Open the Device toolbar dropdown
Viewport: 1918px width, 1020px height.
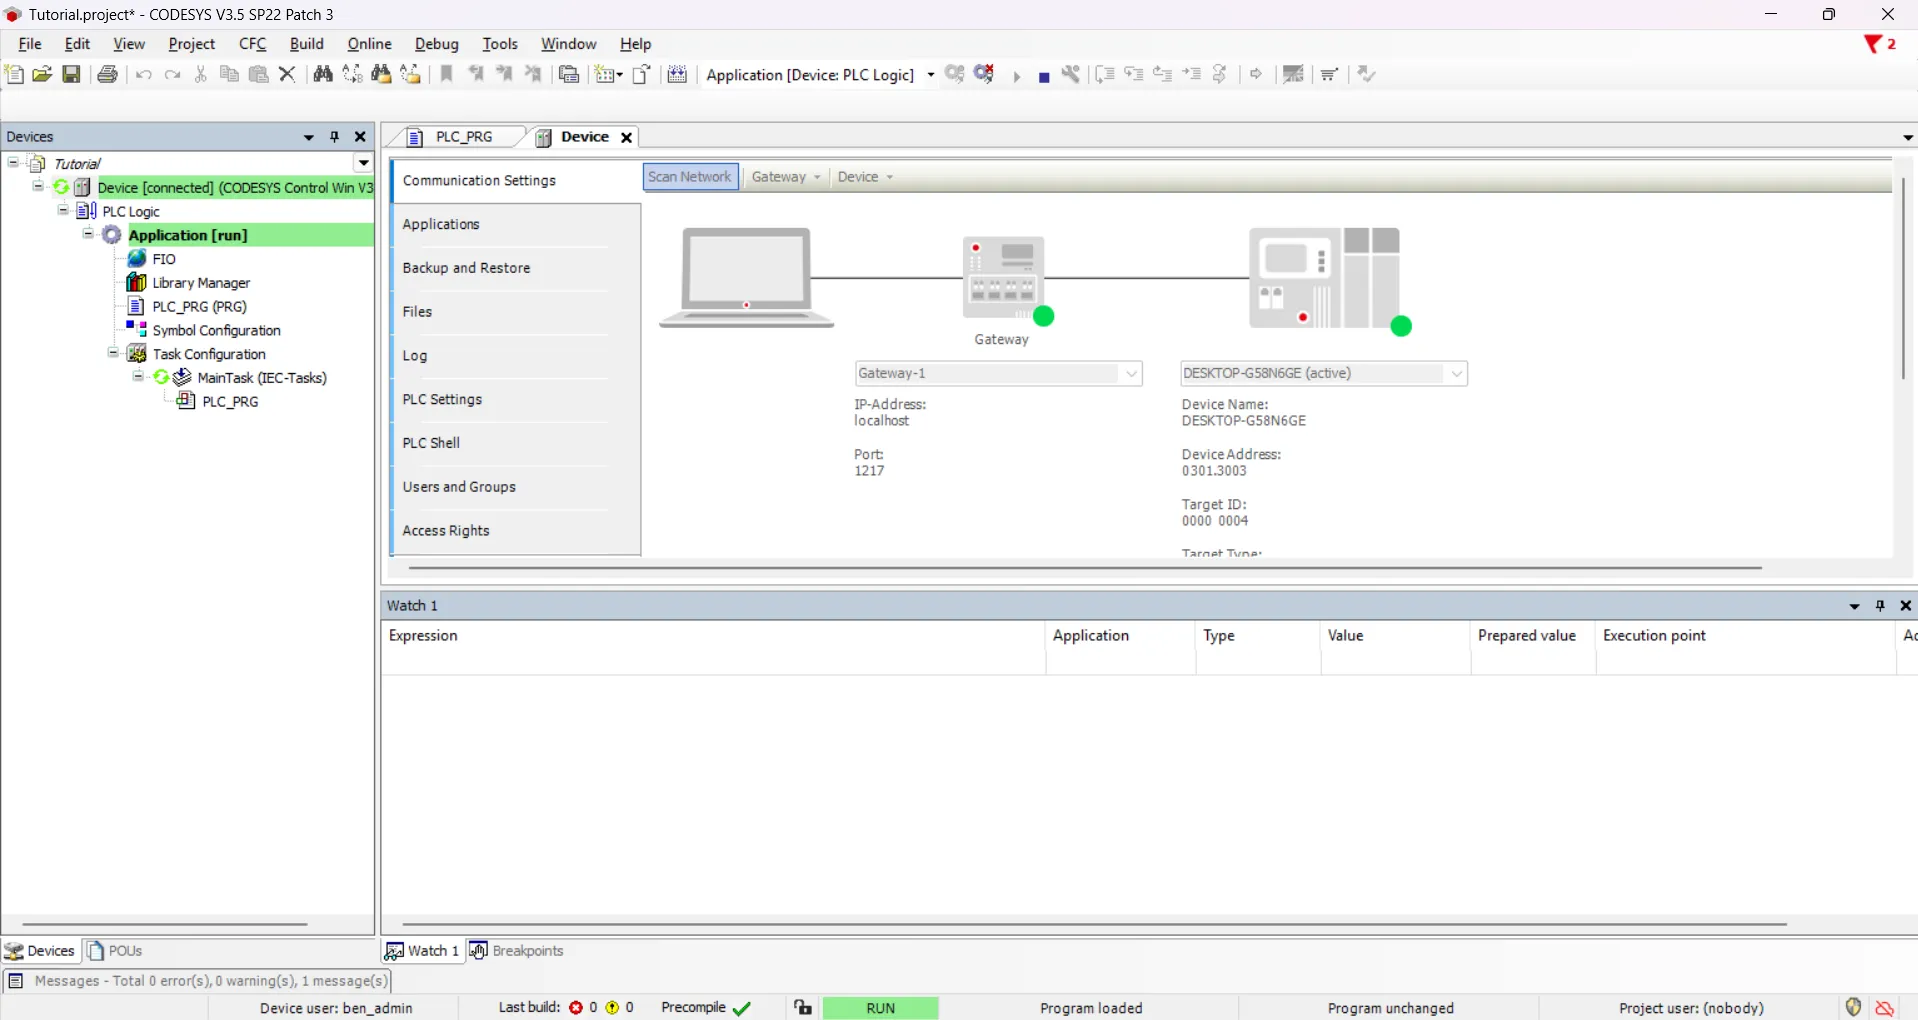[866, 177]
